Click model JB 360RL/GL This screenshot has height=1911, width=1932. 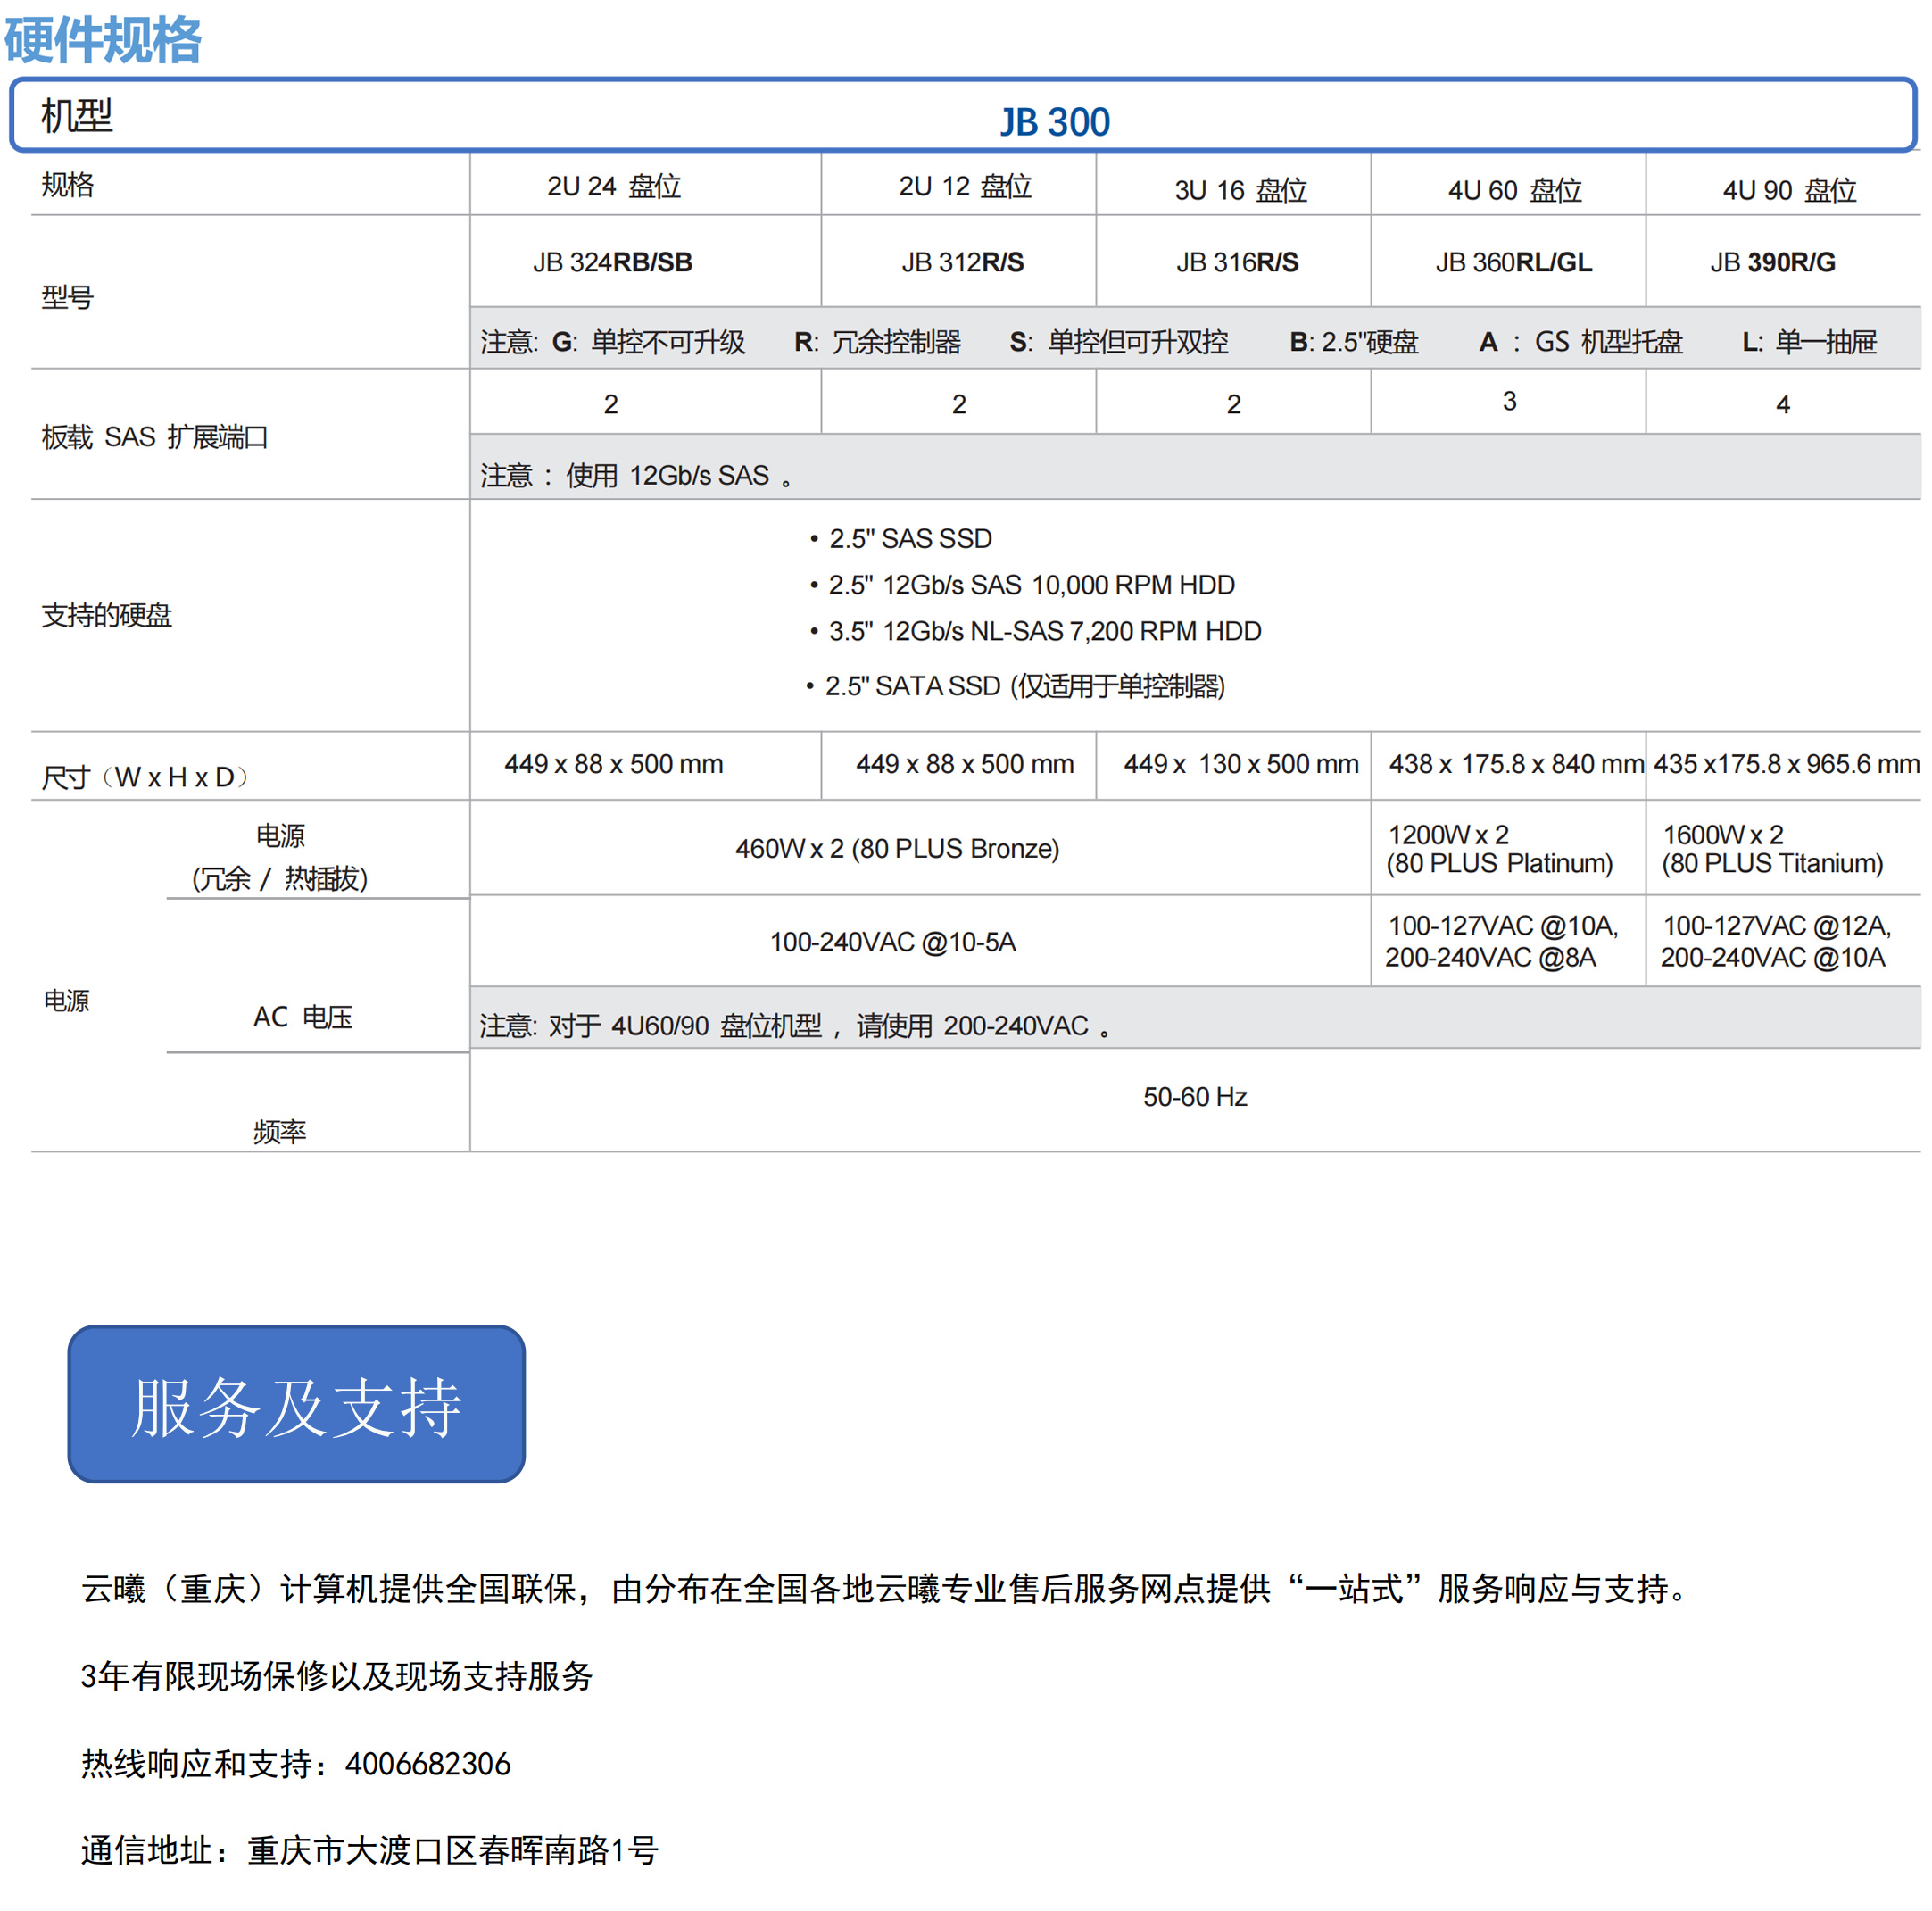[x=1514, y=262]
